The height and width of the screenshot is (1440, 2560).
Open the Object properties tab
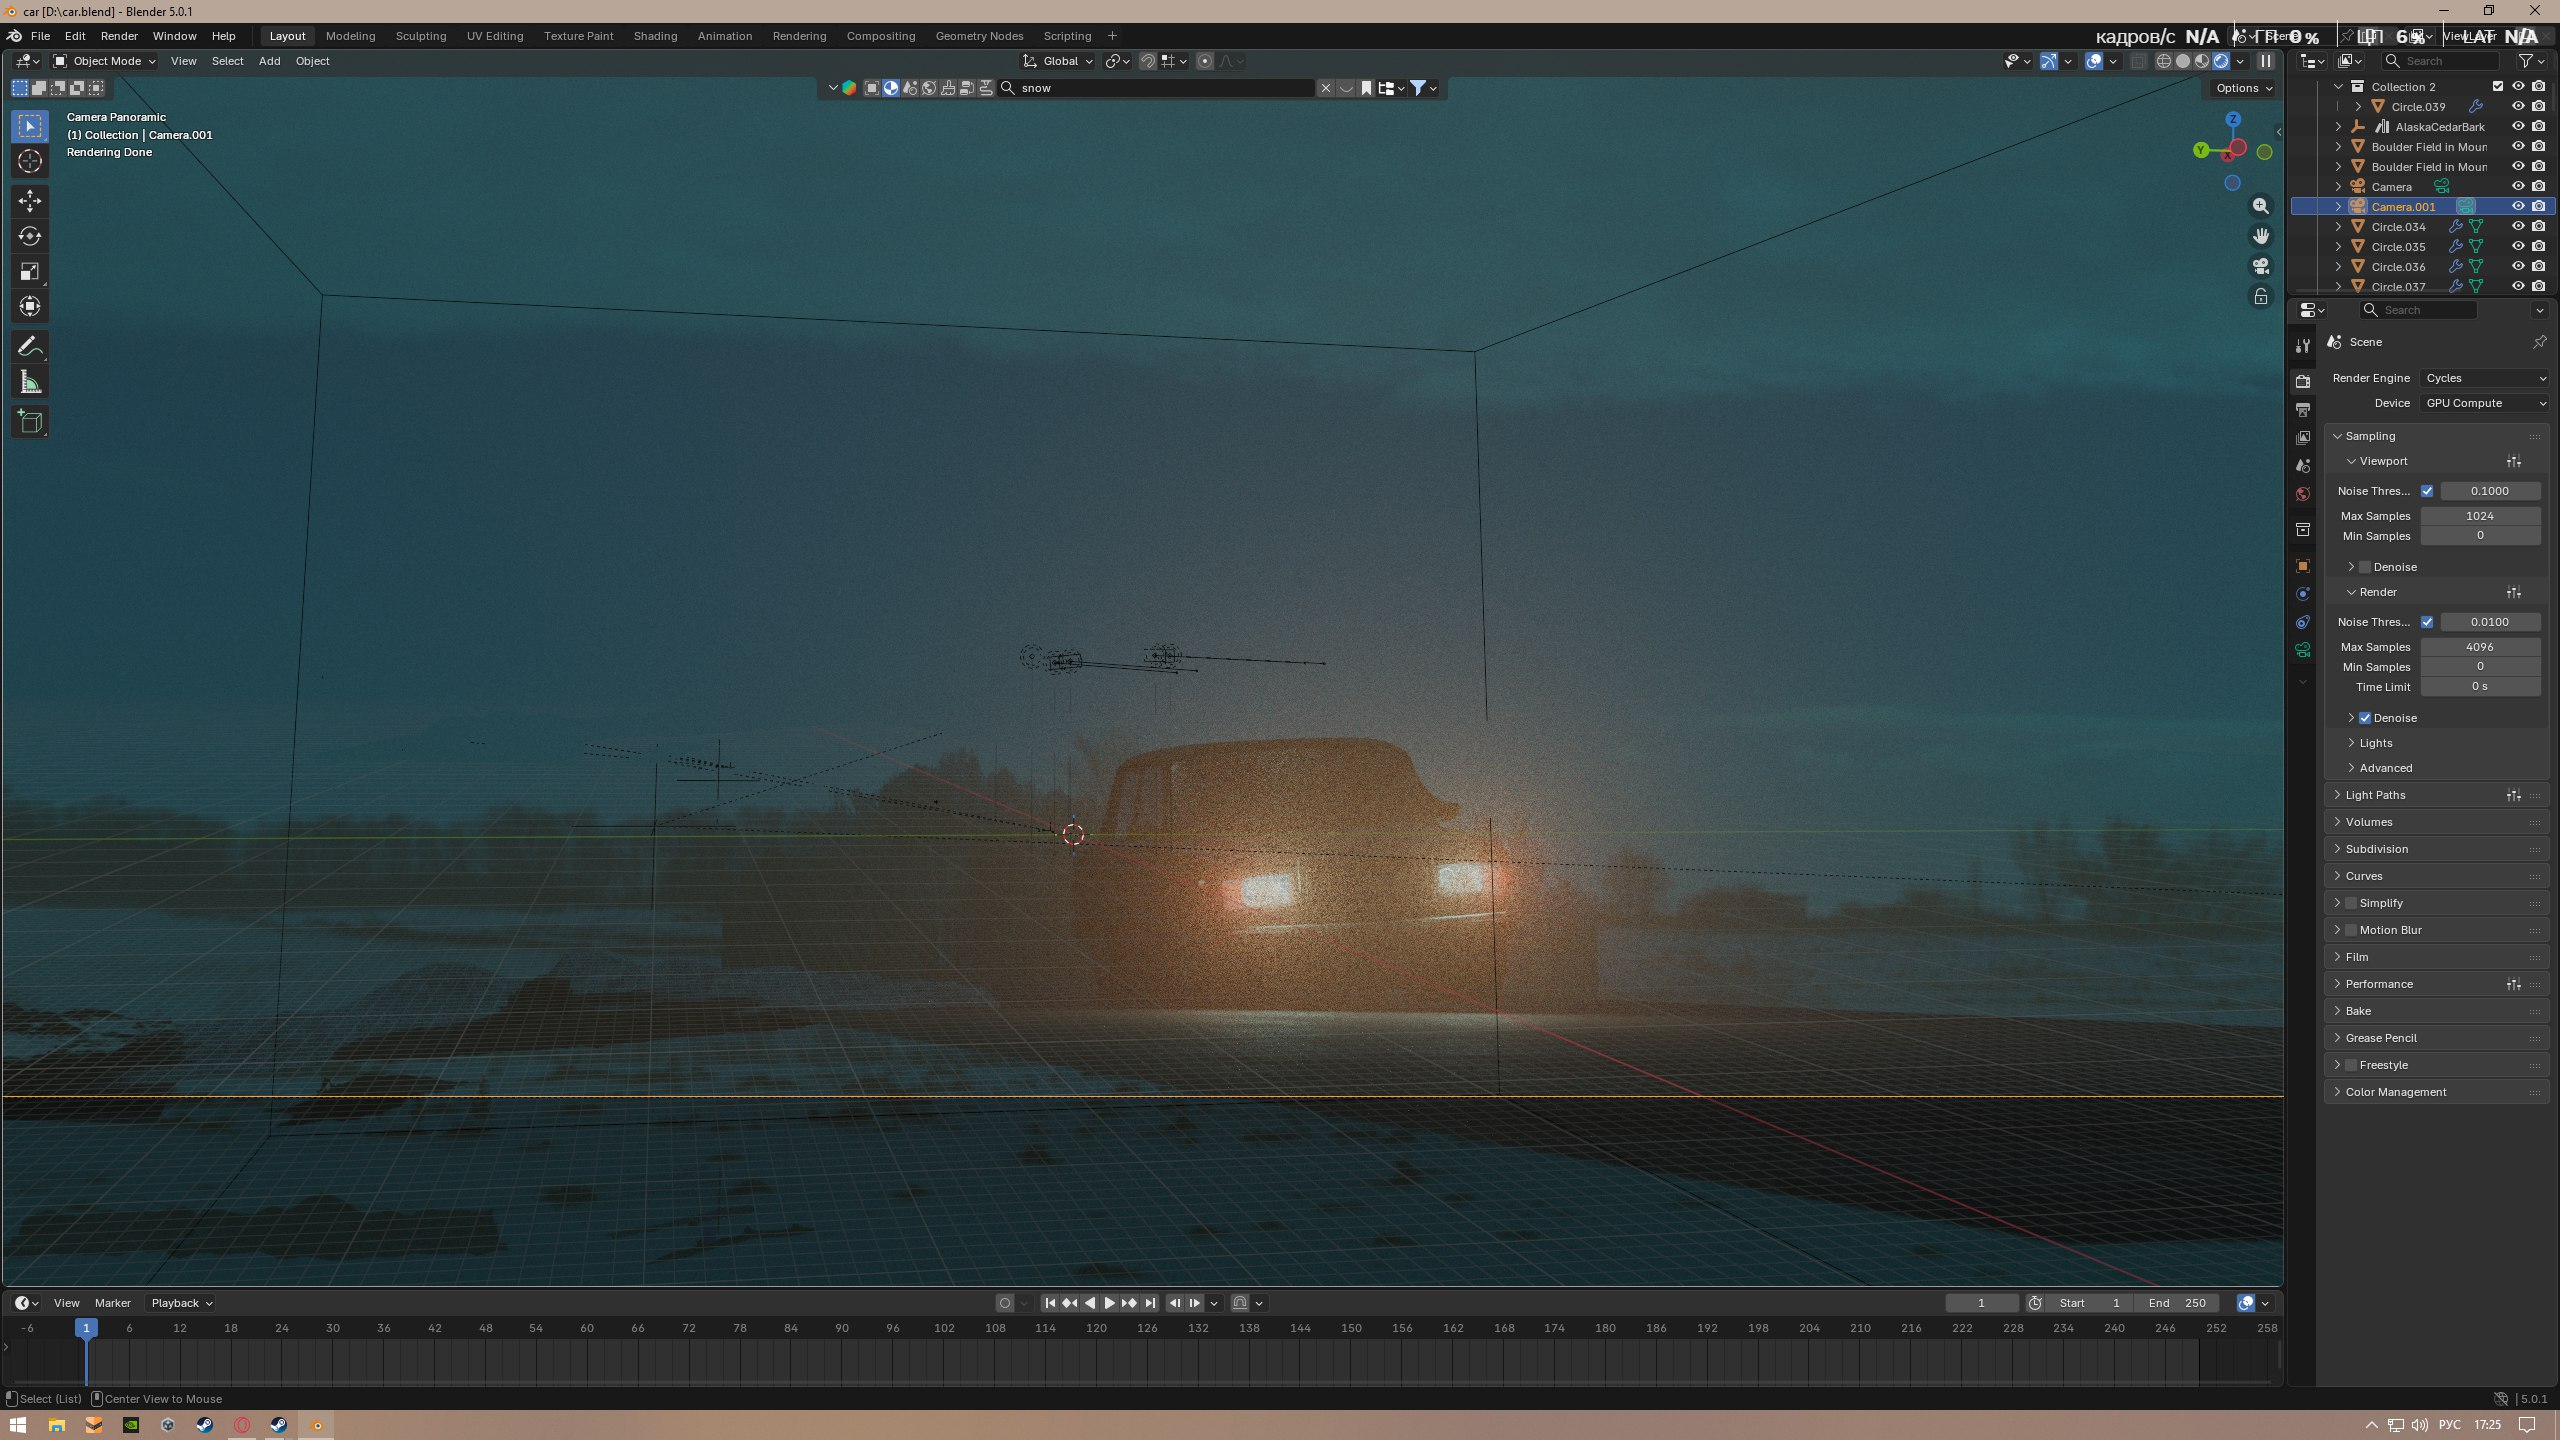click(2303, 566)
